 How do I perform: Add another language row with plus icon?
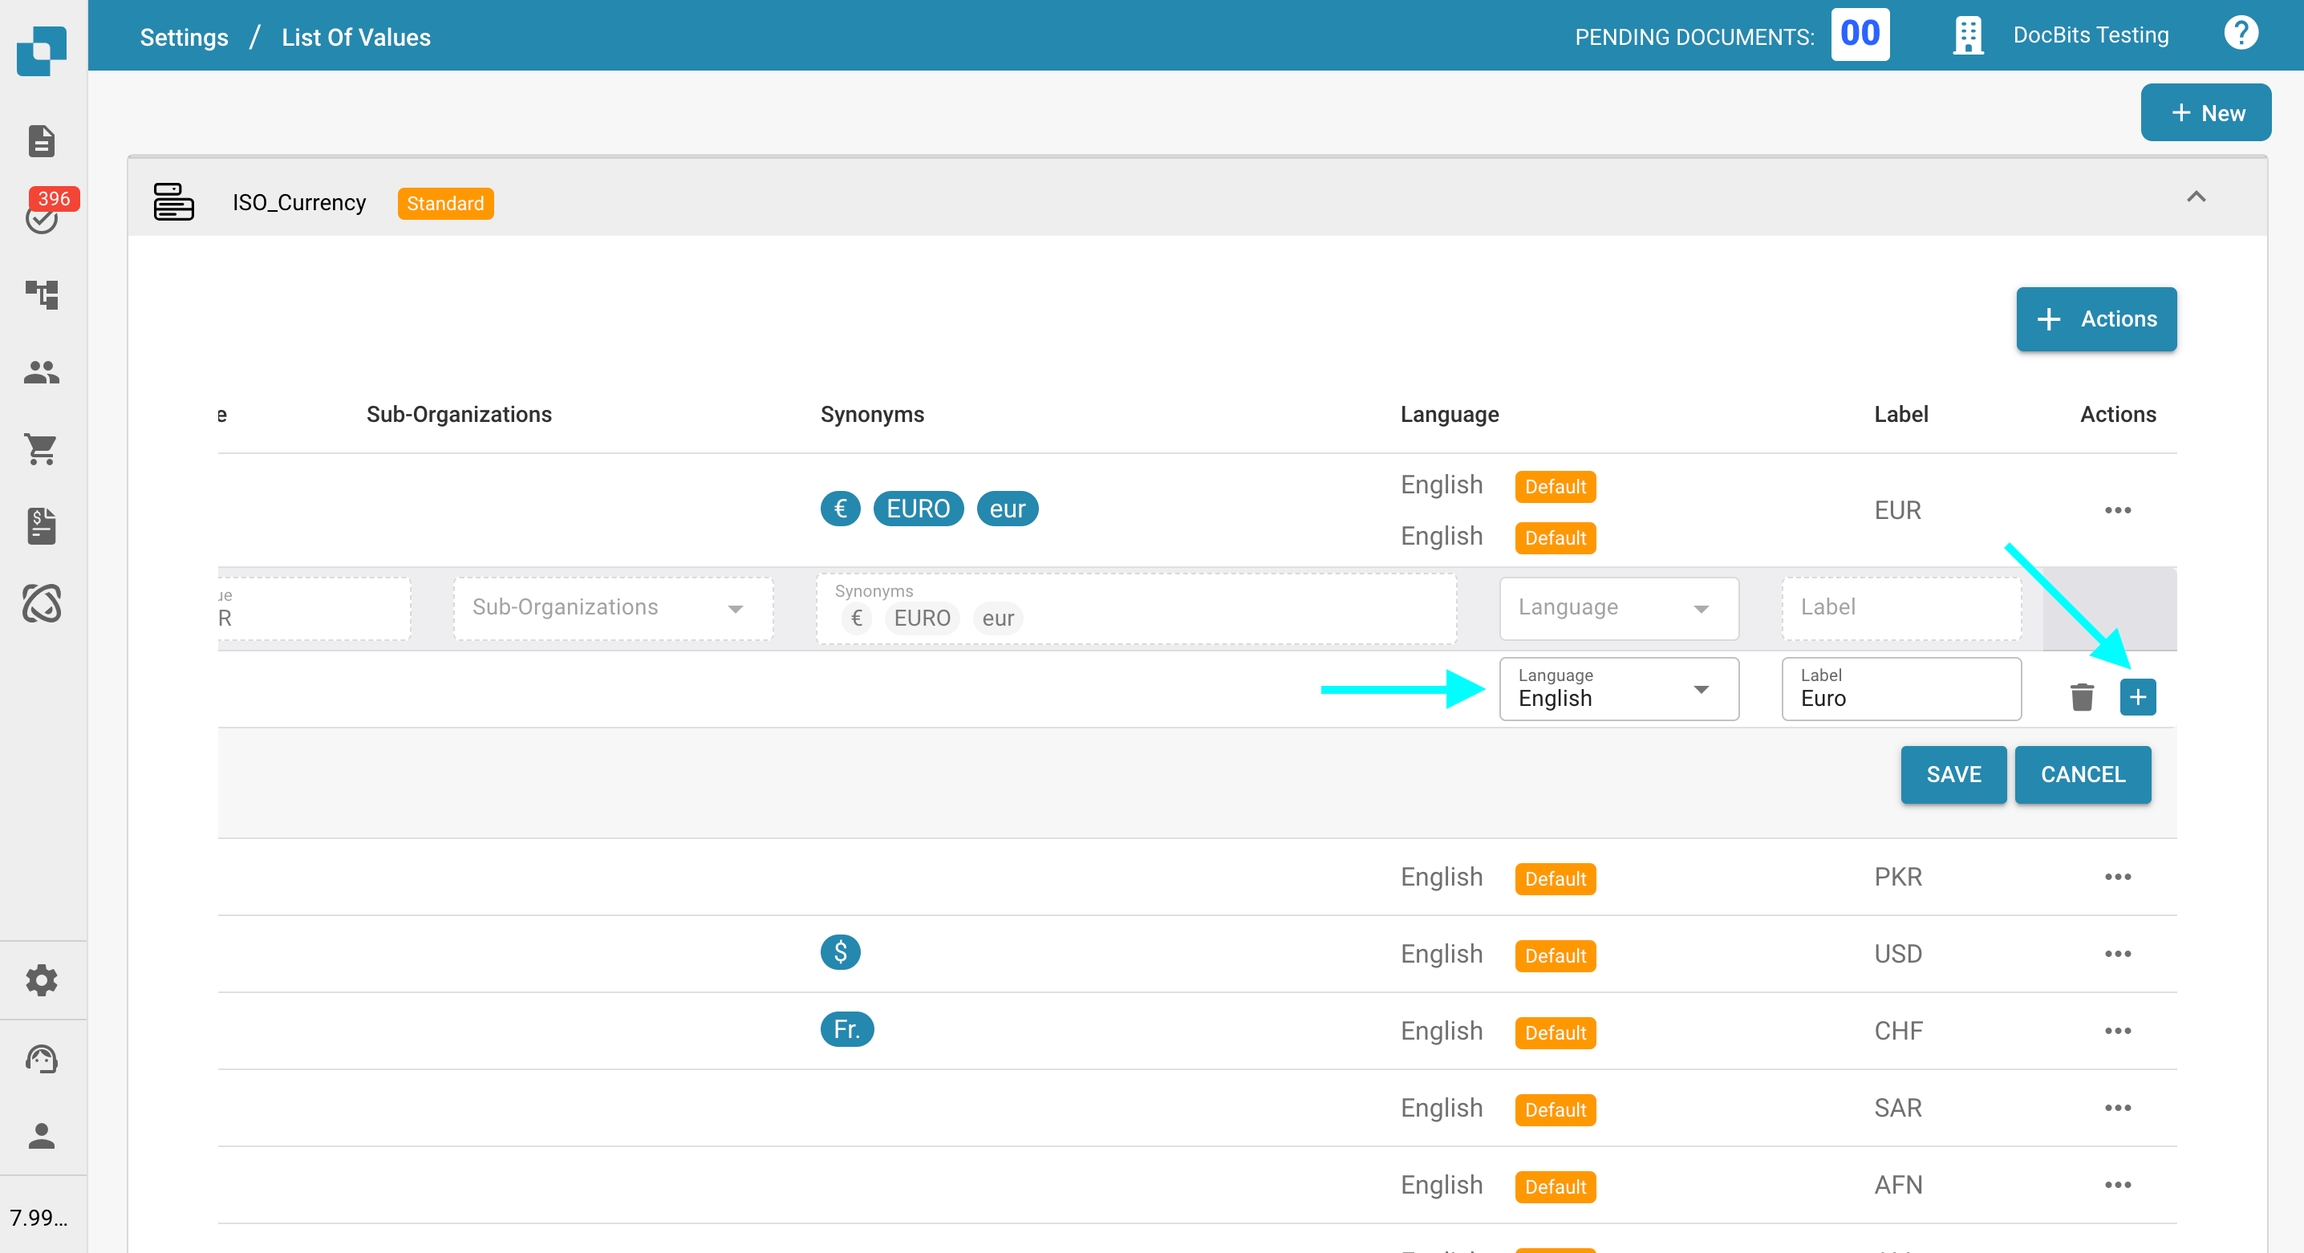pyautogui.click(x=2138, y=697)
